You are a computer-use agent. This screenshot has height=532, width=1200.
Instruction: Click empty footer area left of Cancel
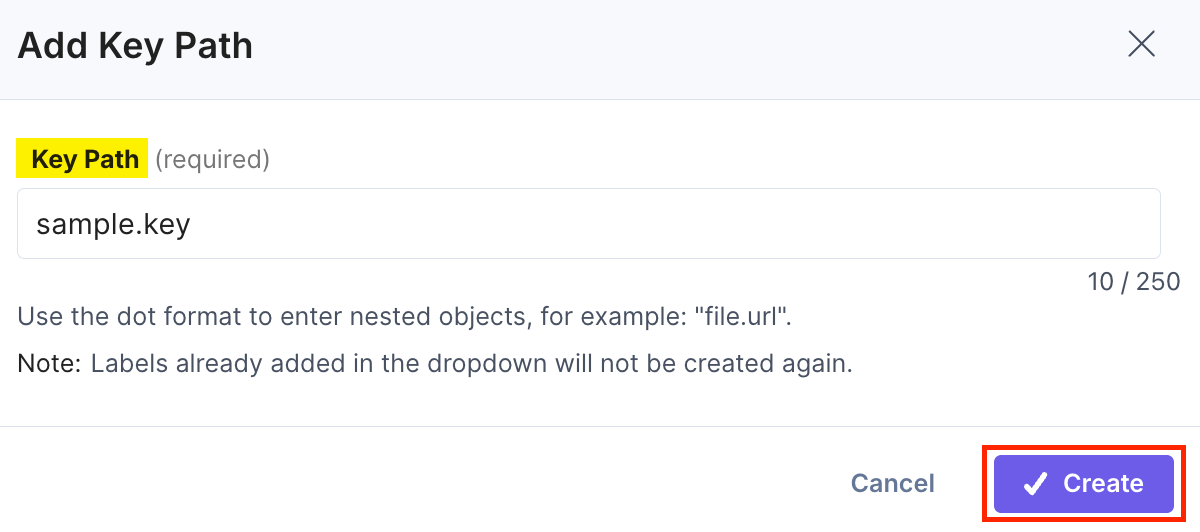tap(400, 484)
